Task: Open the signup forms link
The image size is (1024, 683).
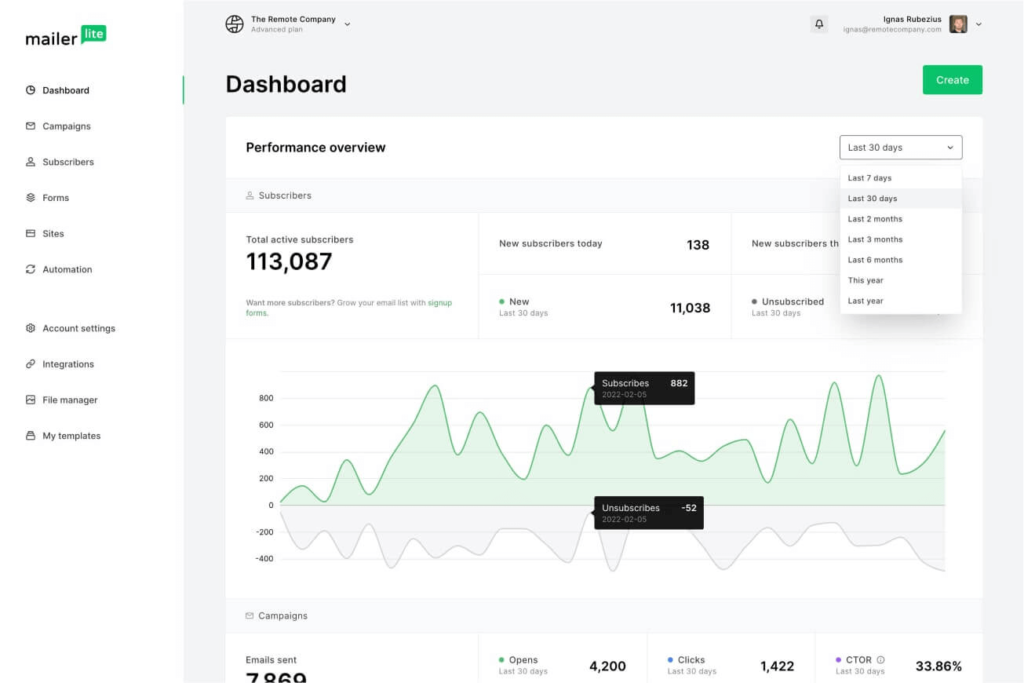Action: pyautogui.click(x=440, y=302)
